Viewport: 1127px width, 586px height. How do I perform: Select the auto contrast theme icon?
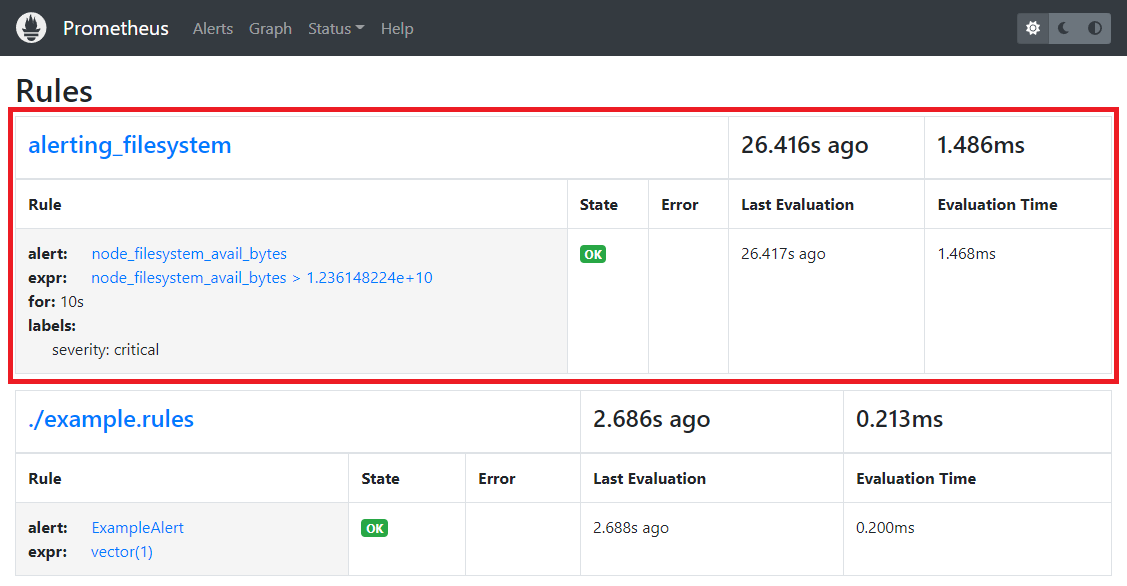[1095, 28]
